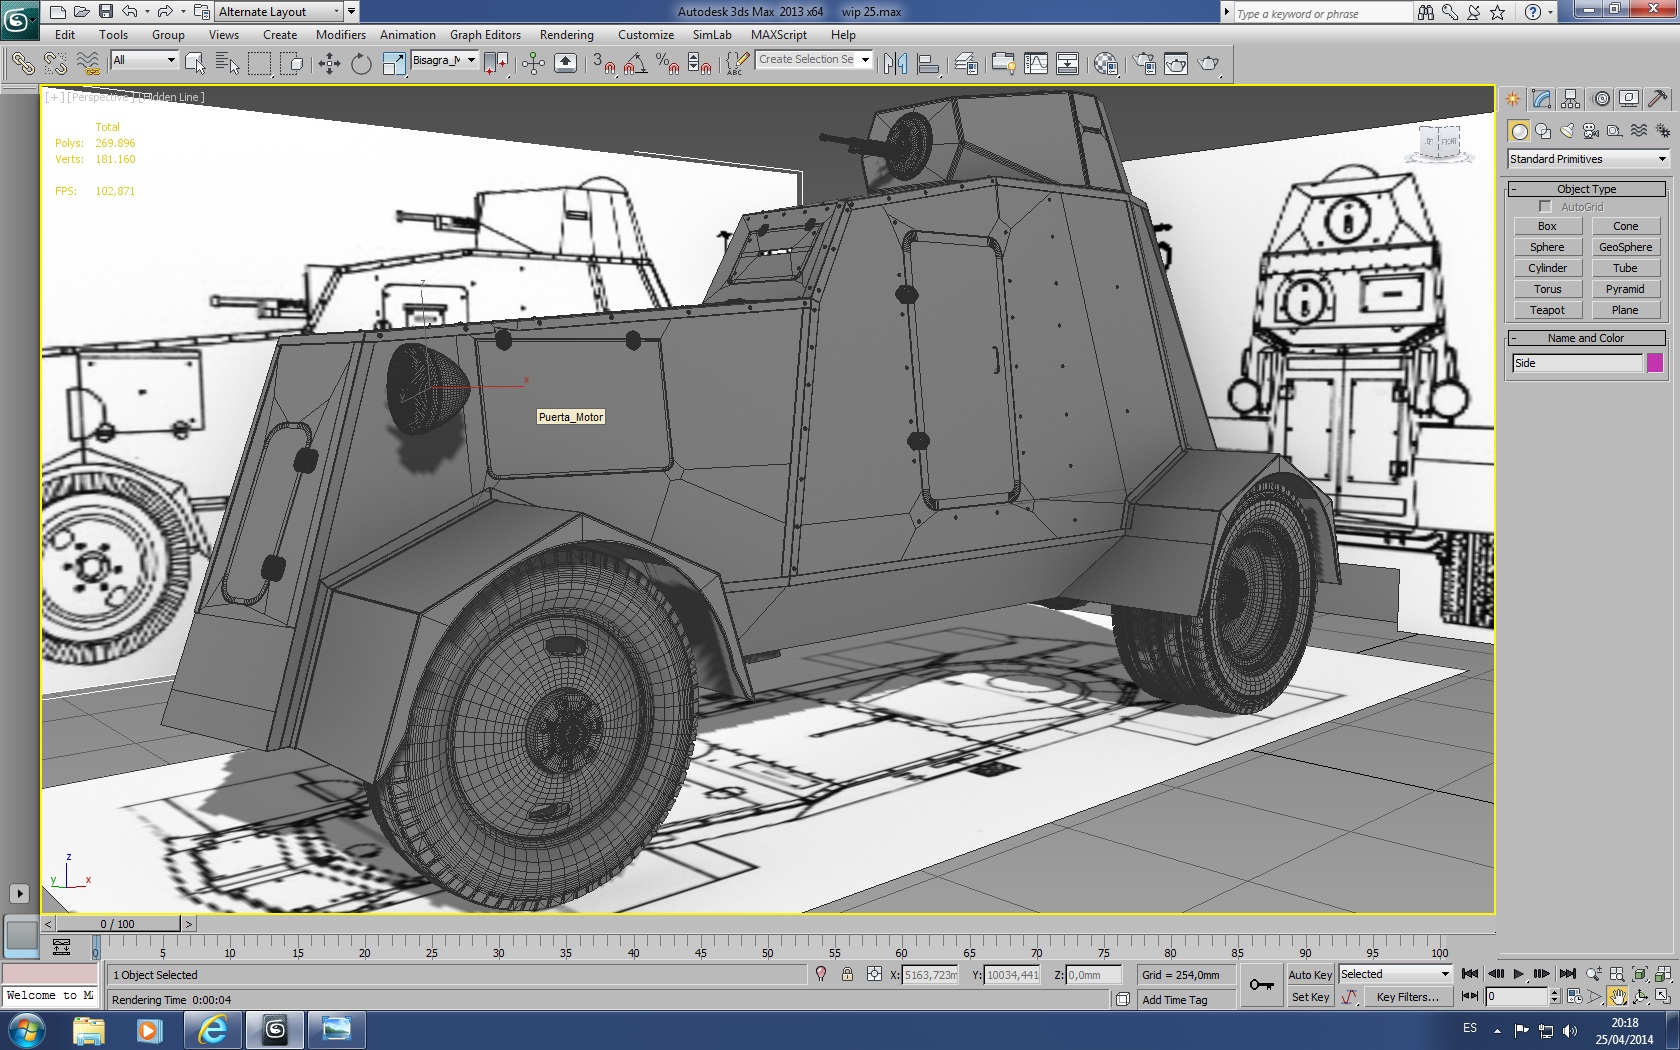Activate the Select and Rotate tool
Viewport: 1680px width, 1050px height.
(361, 64)
